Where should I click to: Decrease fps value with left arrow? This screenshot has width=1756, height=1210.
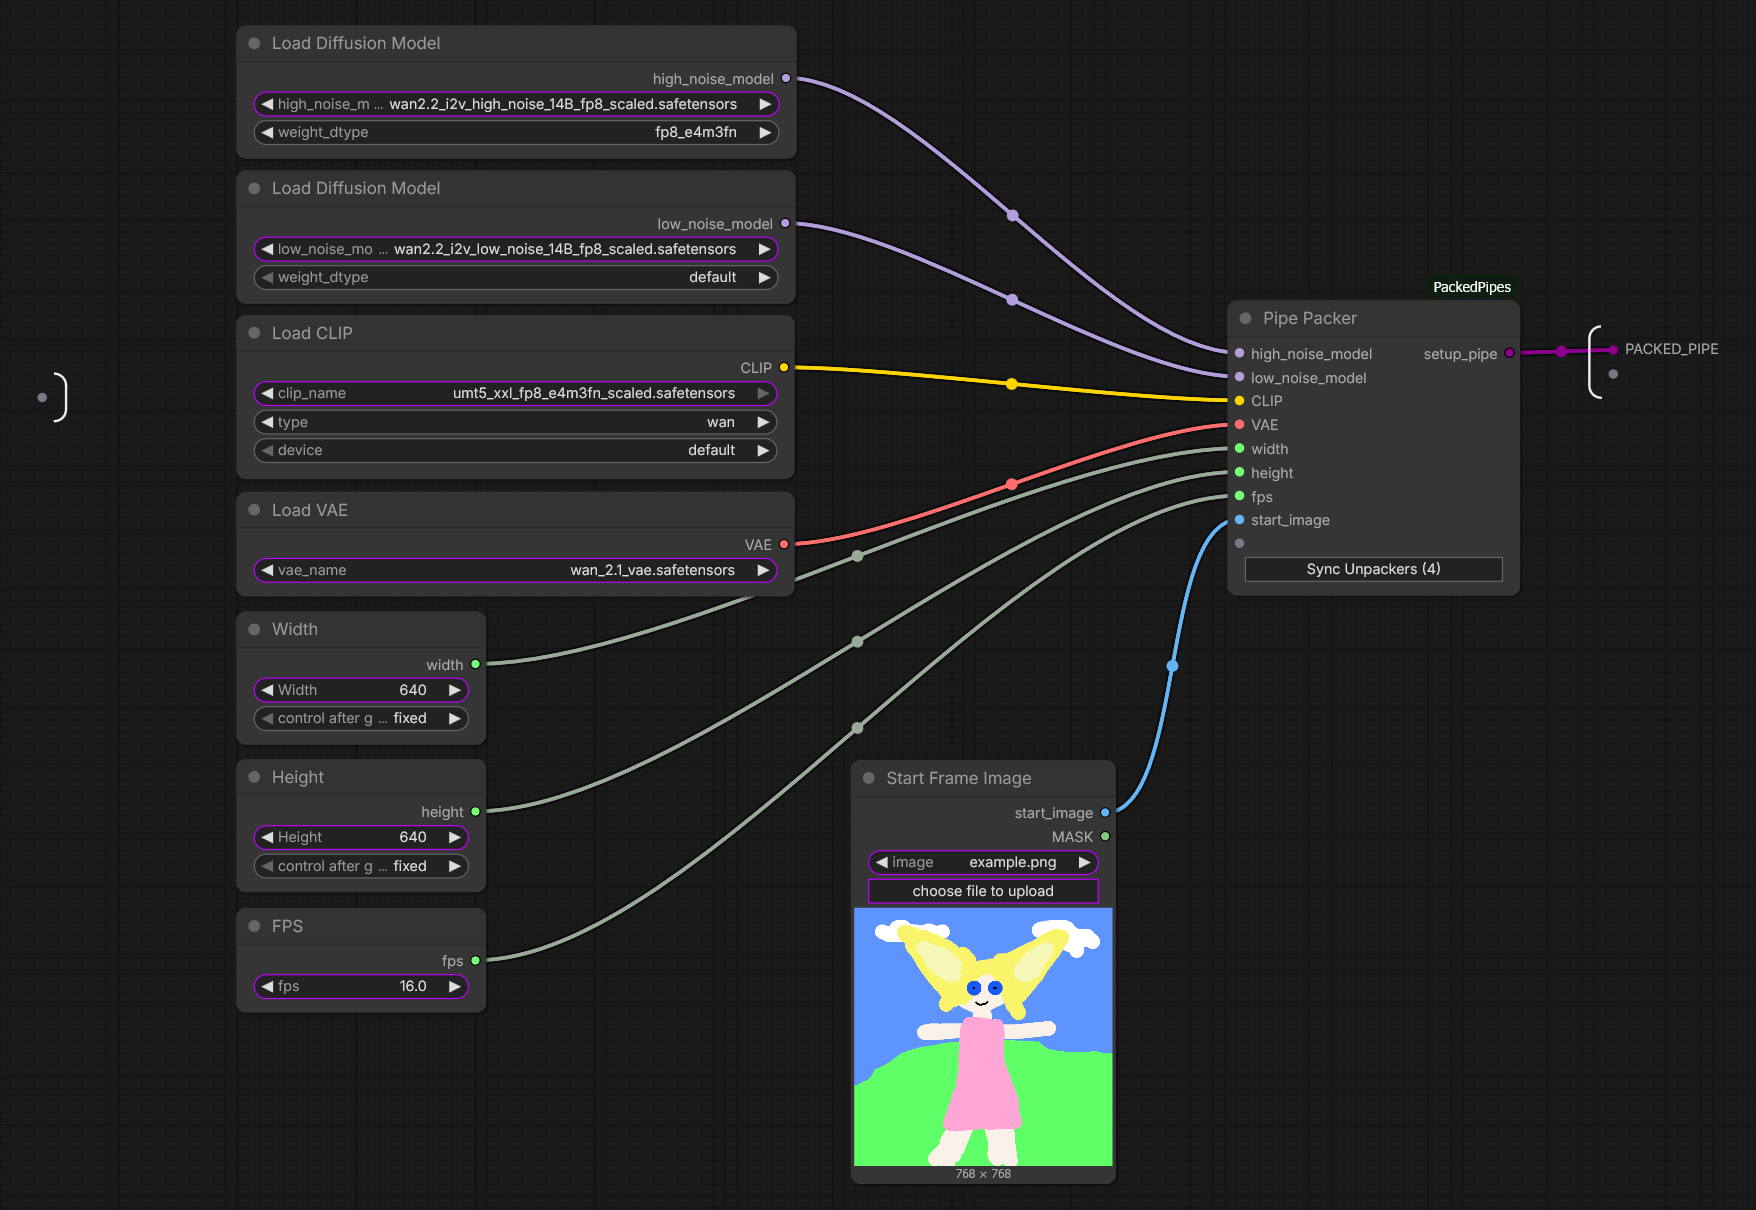pyautogui.click(x=267, y=986)
